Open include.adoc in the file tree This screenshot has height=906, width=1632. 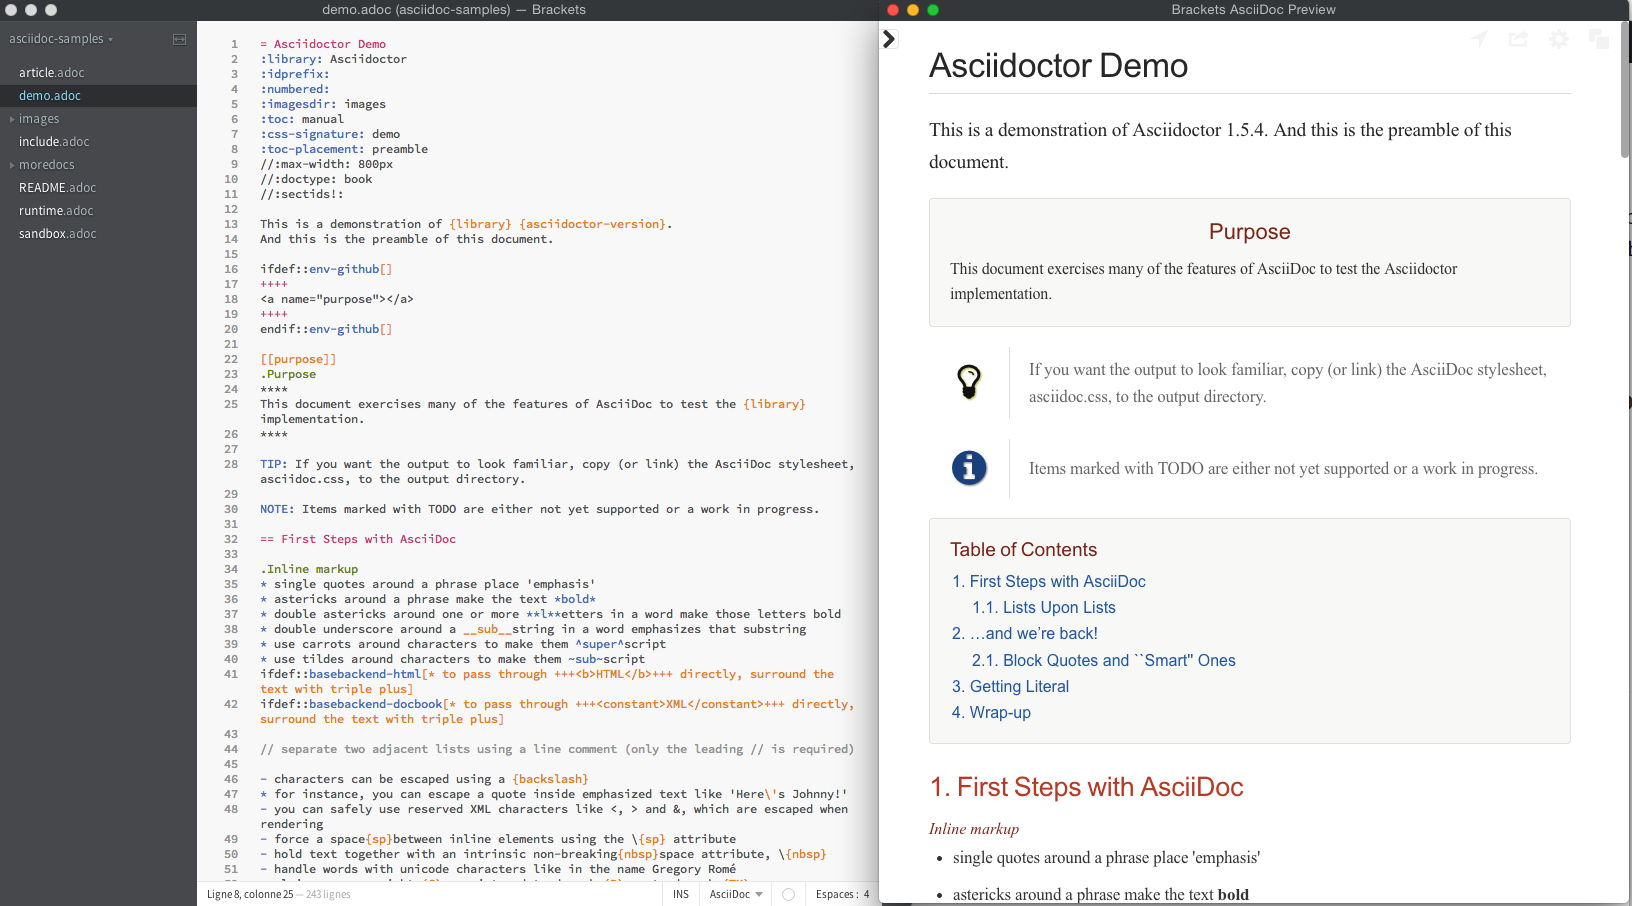[x=54, y=142]
